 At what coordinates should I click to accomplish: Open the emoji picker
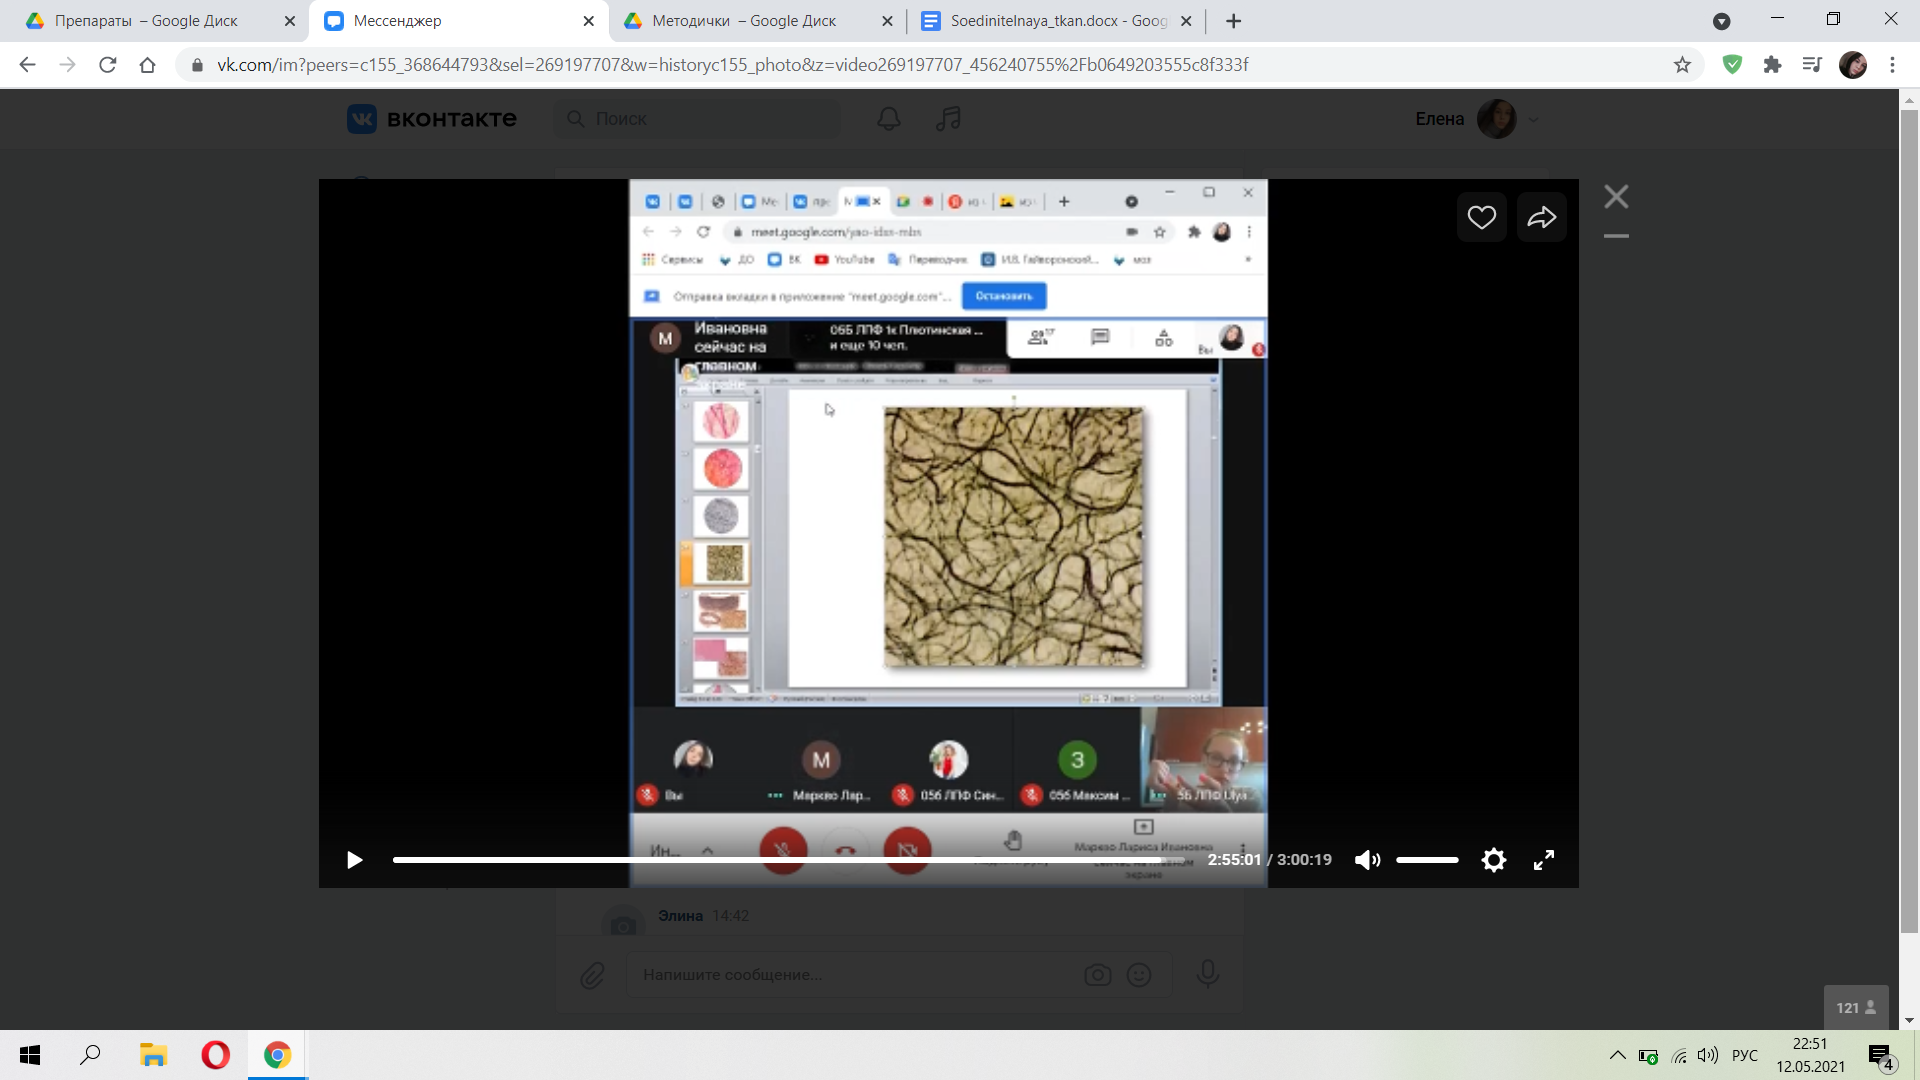point(1138,975)
